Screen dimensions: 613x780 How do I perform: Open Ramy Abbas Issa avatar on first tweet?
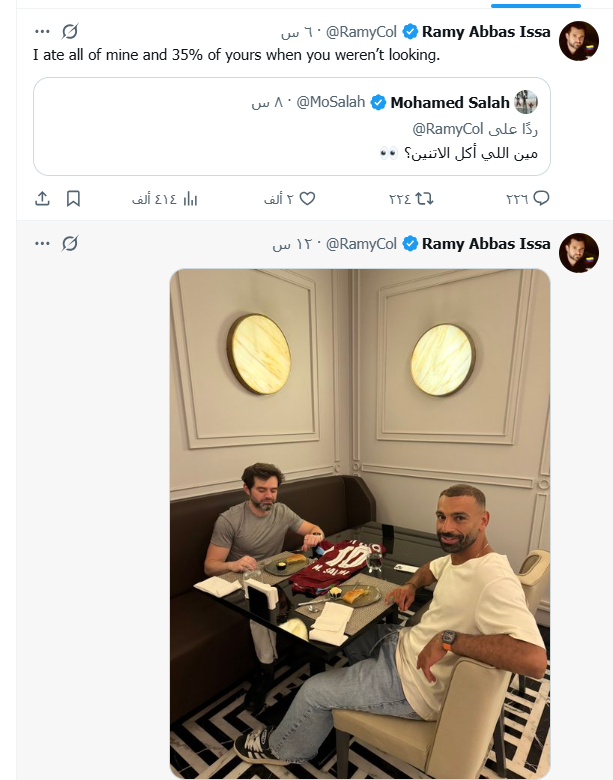point(579,41)
